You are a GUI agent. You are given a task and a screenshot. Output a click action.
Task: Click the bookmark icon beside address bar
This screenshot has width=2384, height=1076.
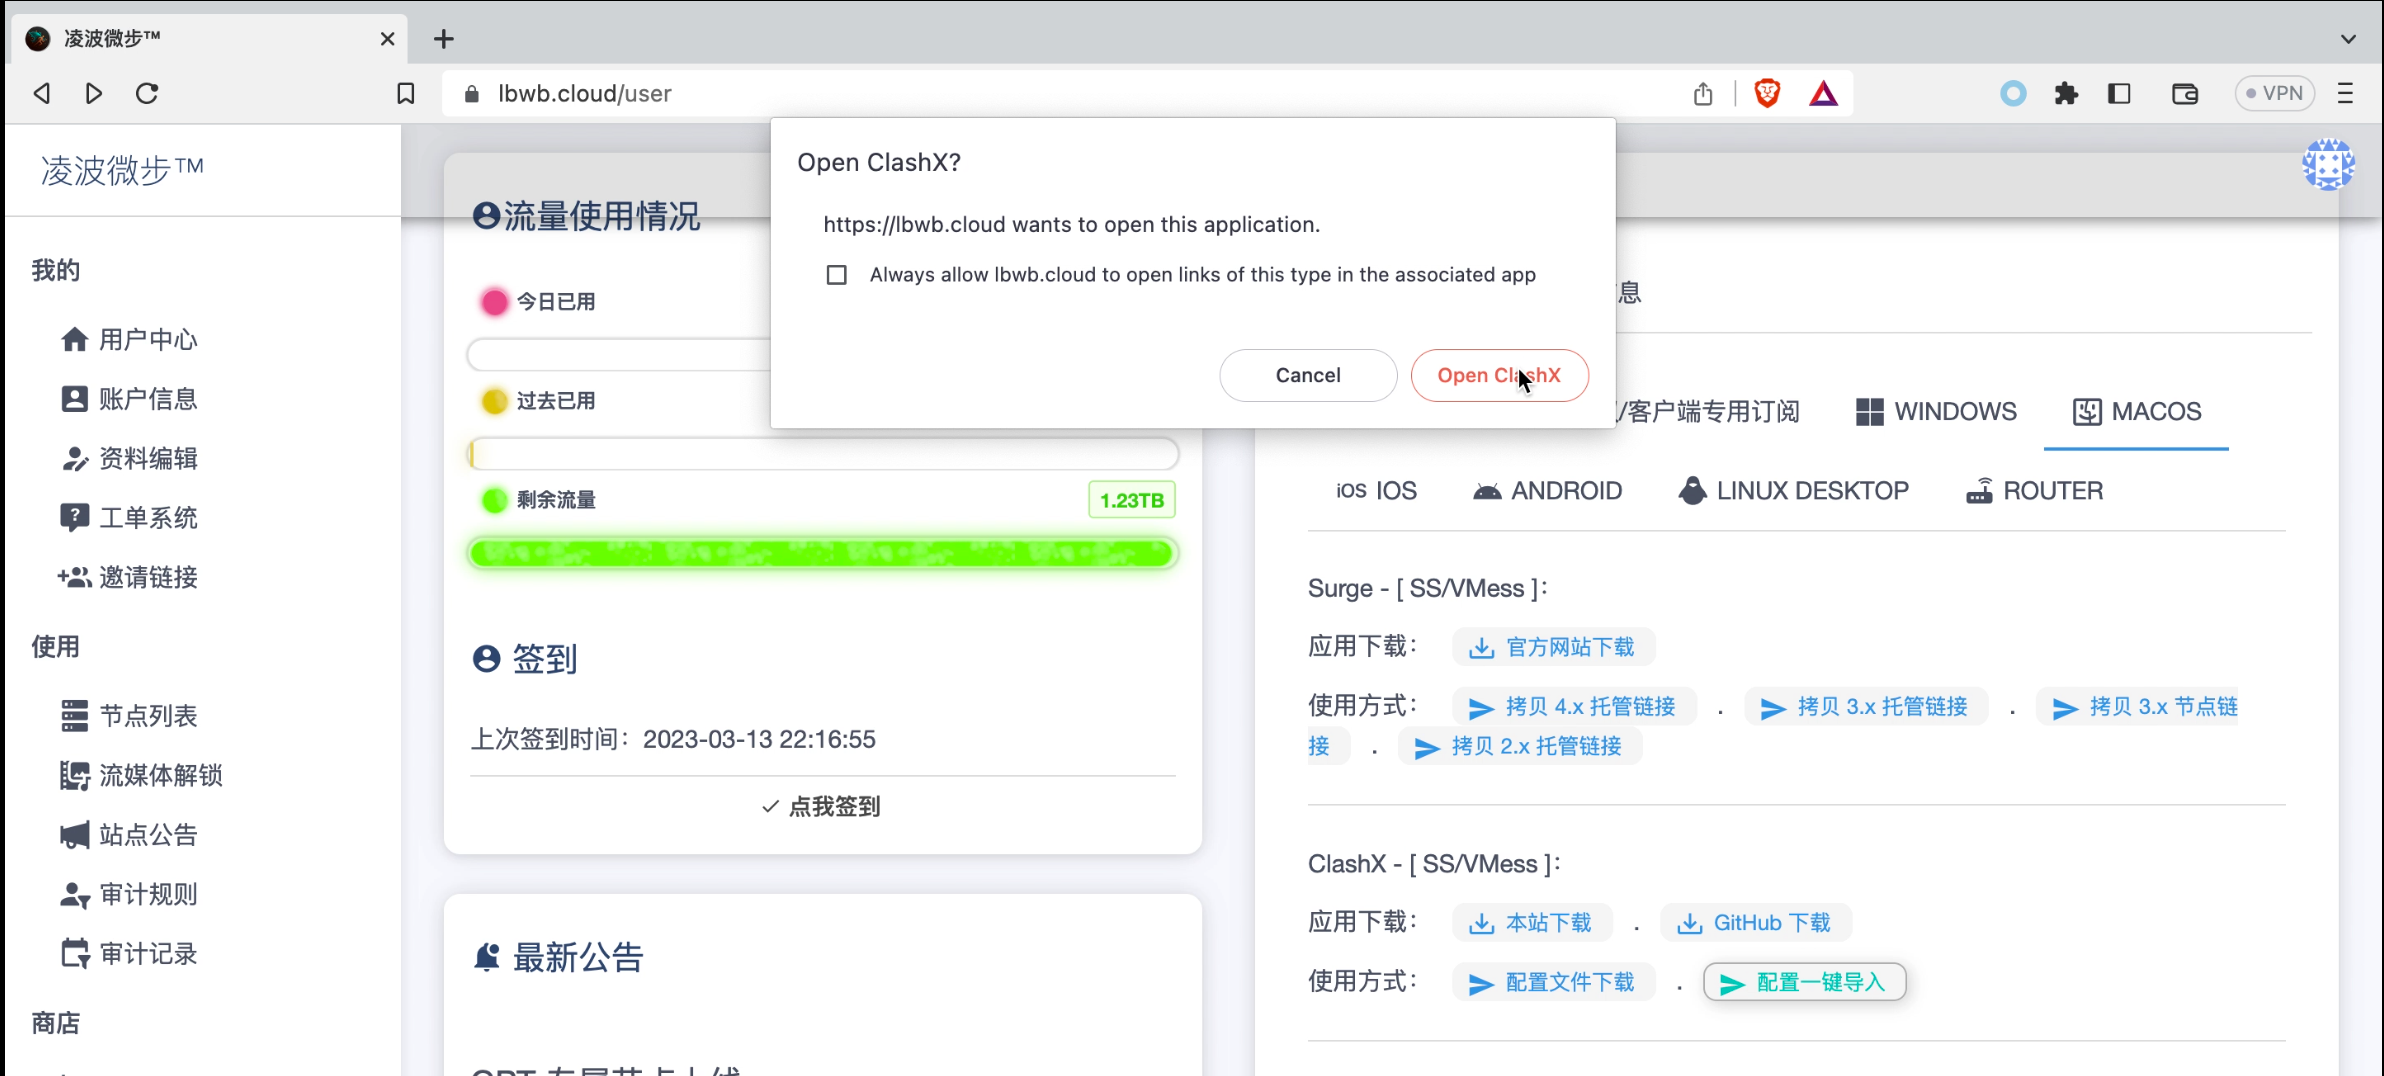point(405,94)
